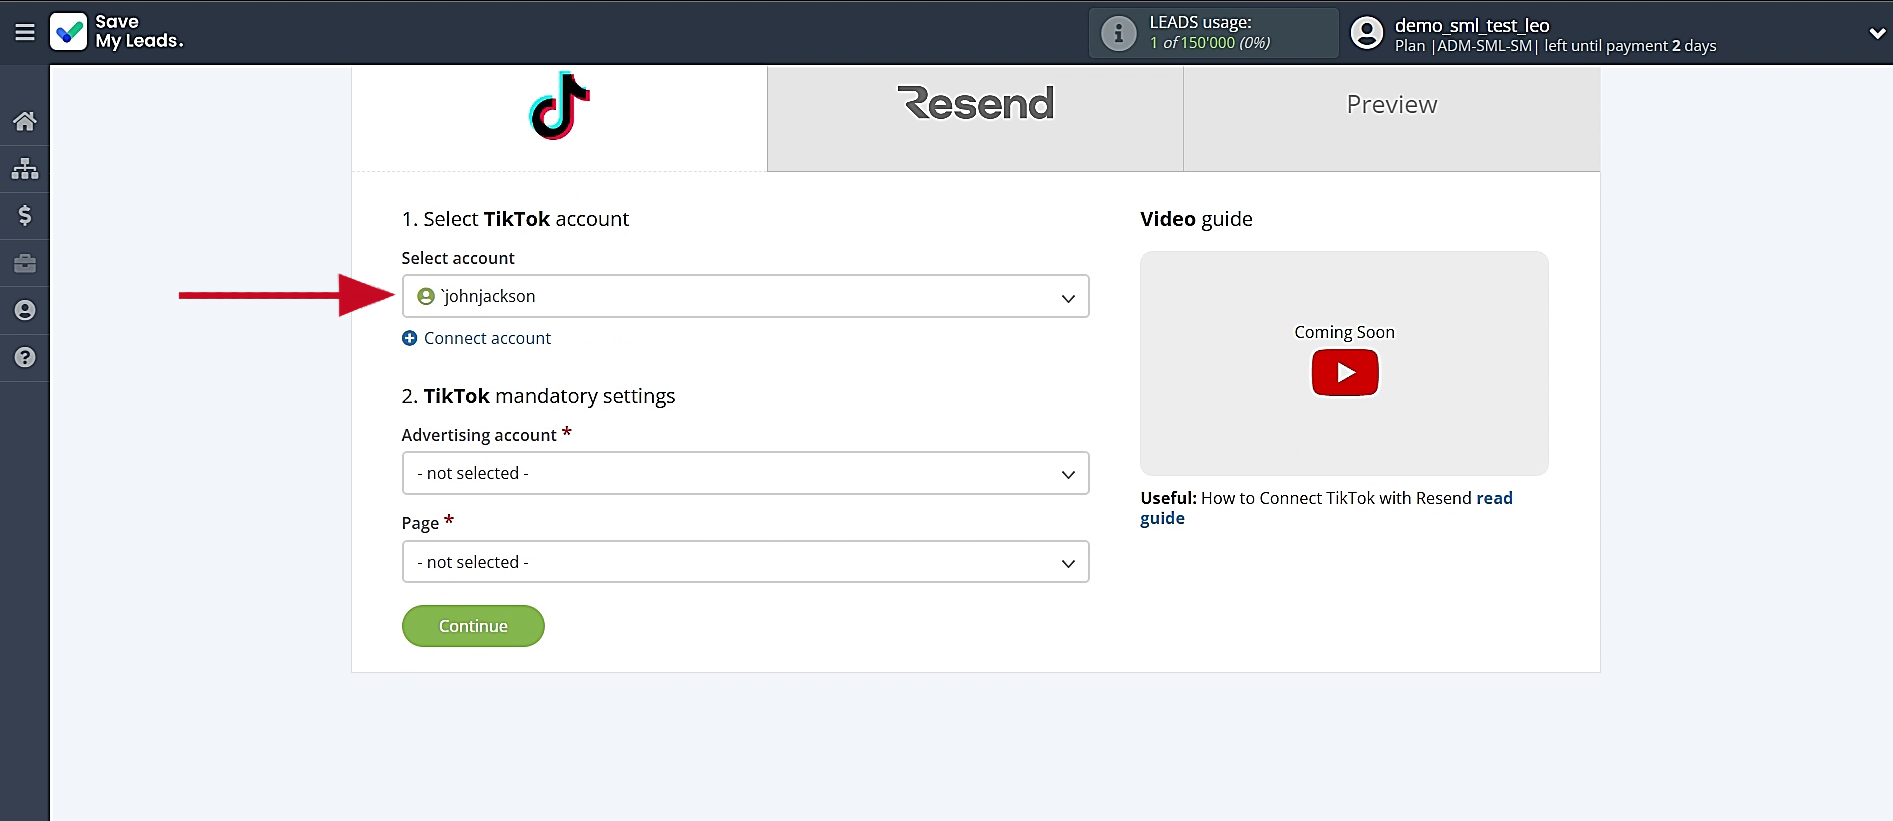Open the johnjackson account dropdown
The height and width of the screenshot is (821, 1893).
[x=745, y=296]
